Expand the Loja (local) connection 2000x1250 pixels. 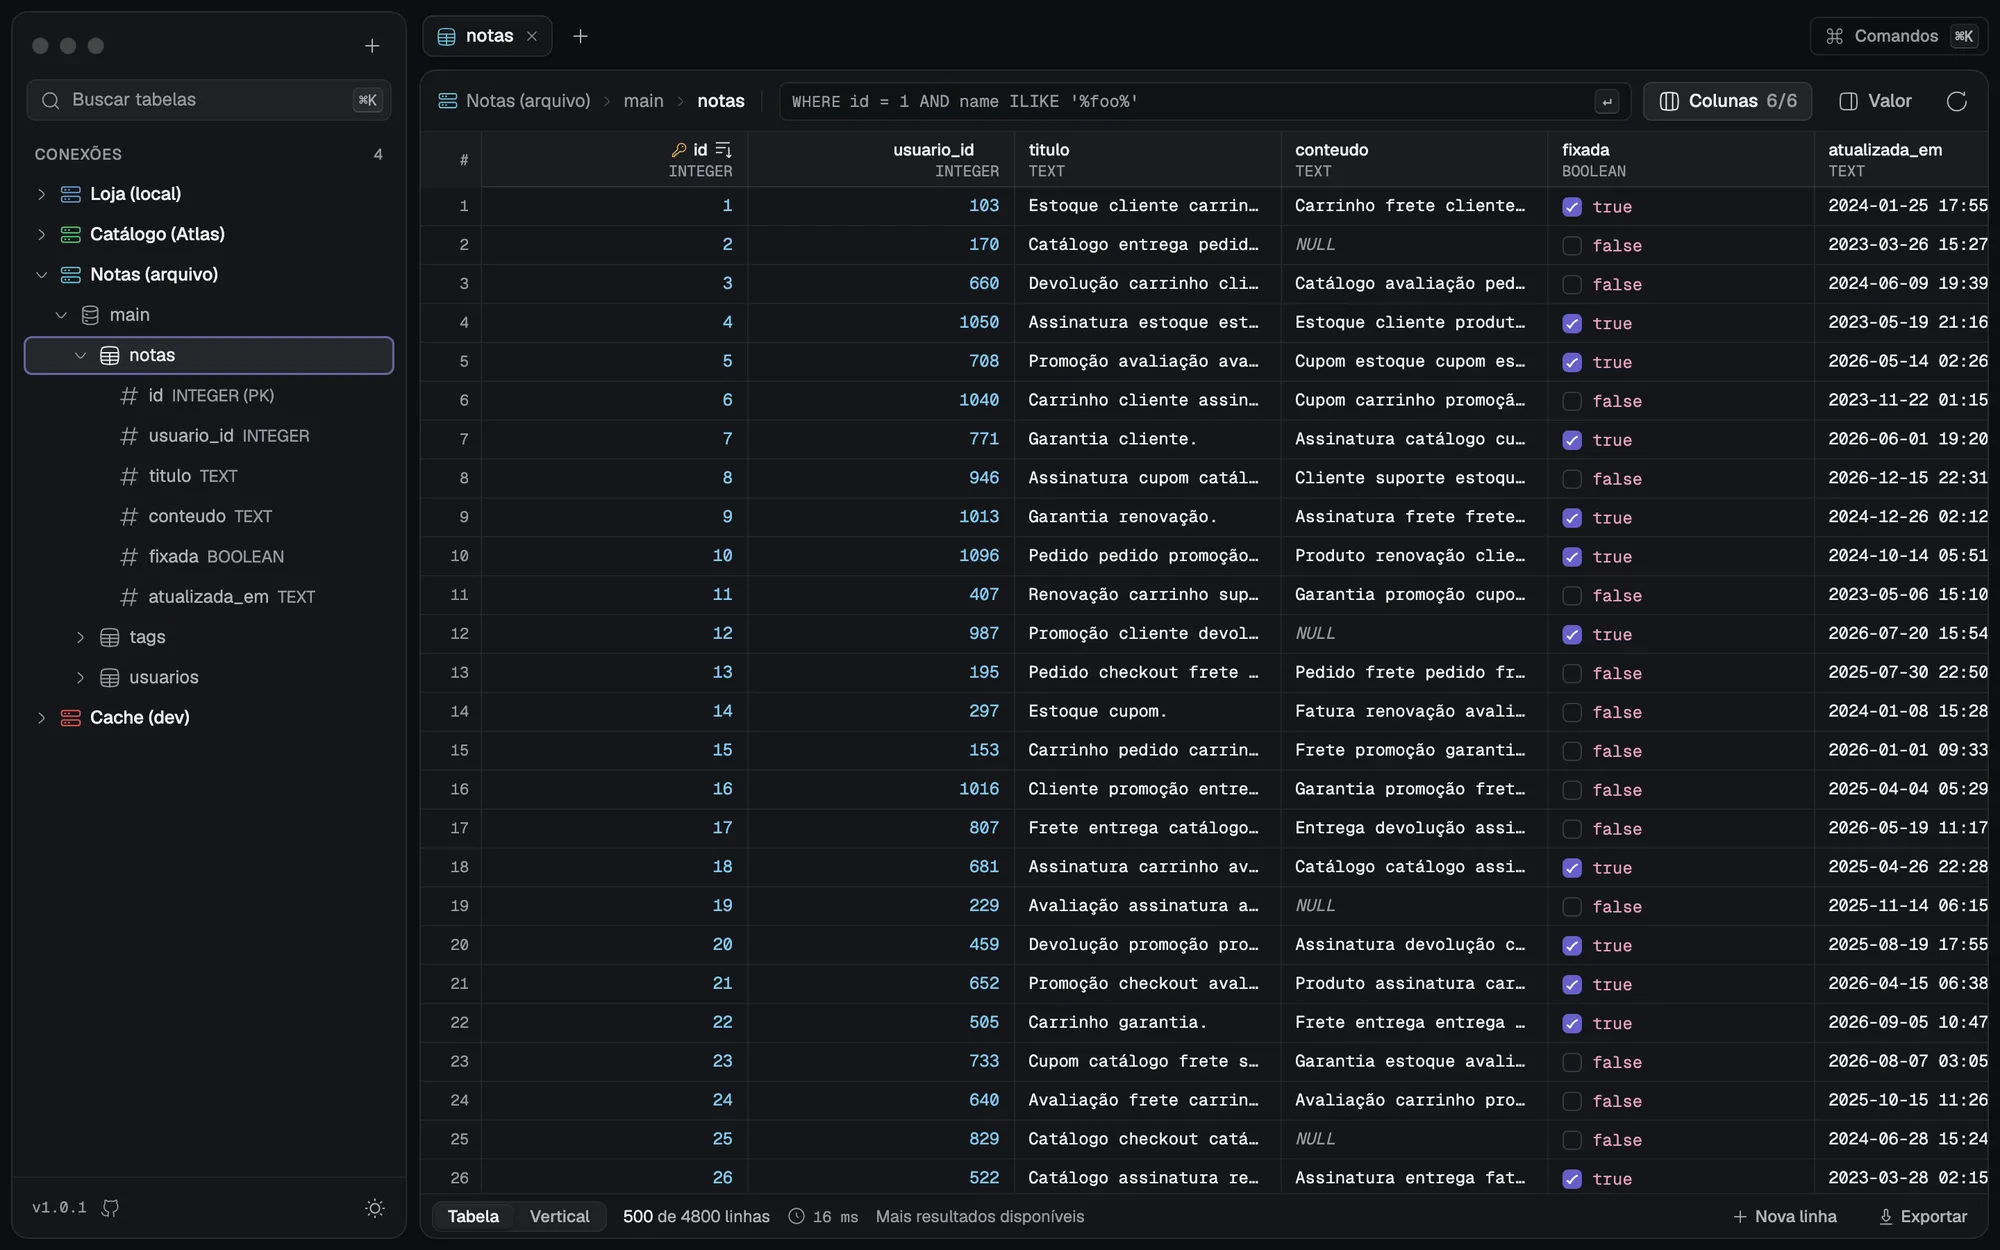(41, 194)
